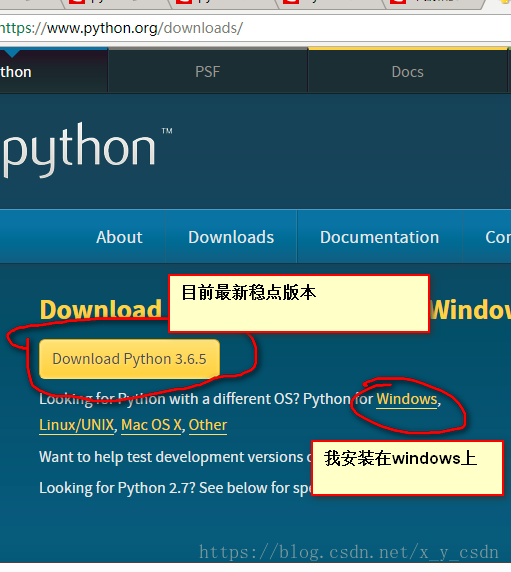The height and width of the screenshot is (572, 511).
Task: Follow the Windows download link
Action: click(407, 399)
